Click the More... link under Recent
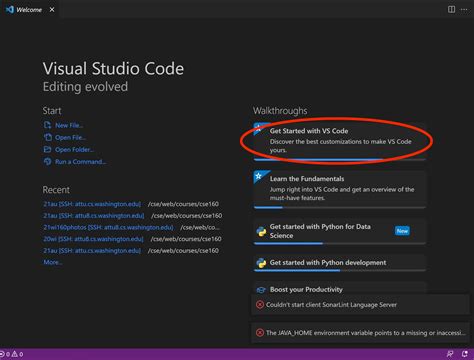The width and height of the screenshot is (474, 360). [x=53, y=262]
